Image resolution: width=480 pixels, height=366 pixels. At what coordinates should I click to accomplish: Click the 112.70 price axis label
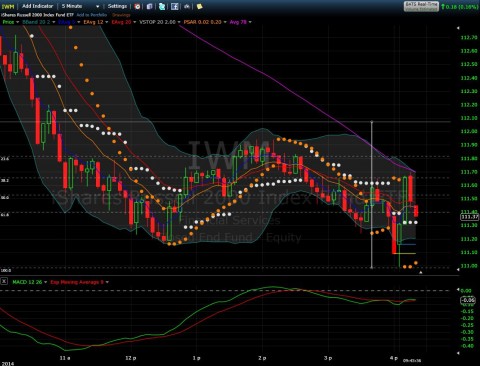469,37
